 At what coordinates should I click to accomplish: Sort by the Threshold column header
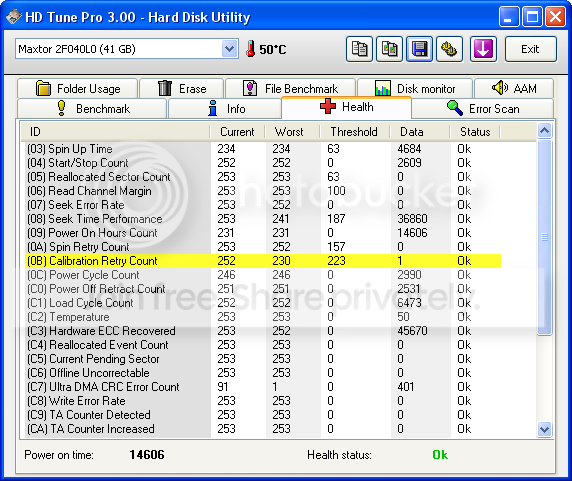tap(355, 132)
